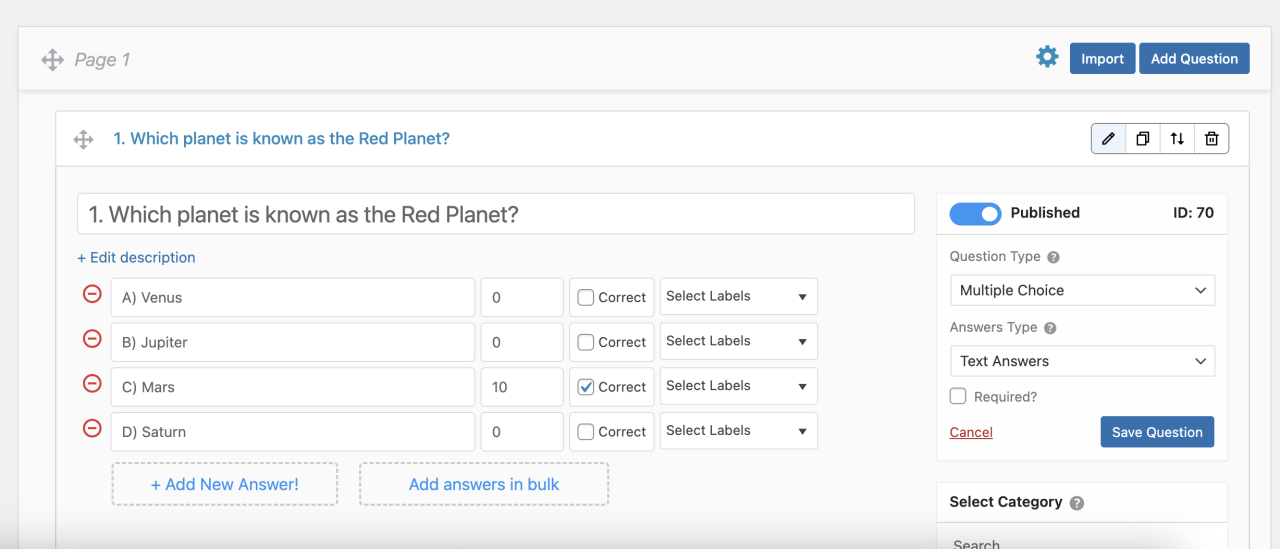Enable the Required? checkbox

pyautogui.click(x=958, y=396)
